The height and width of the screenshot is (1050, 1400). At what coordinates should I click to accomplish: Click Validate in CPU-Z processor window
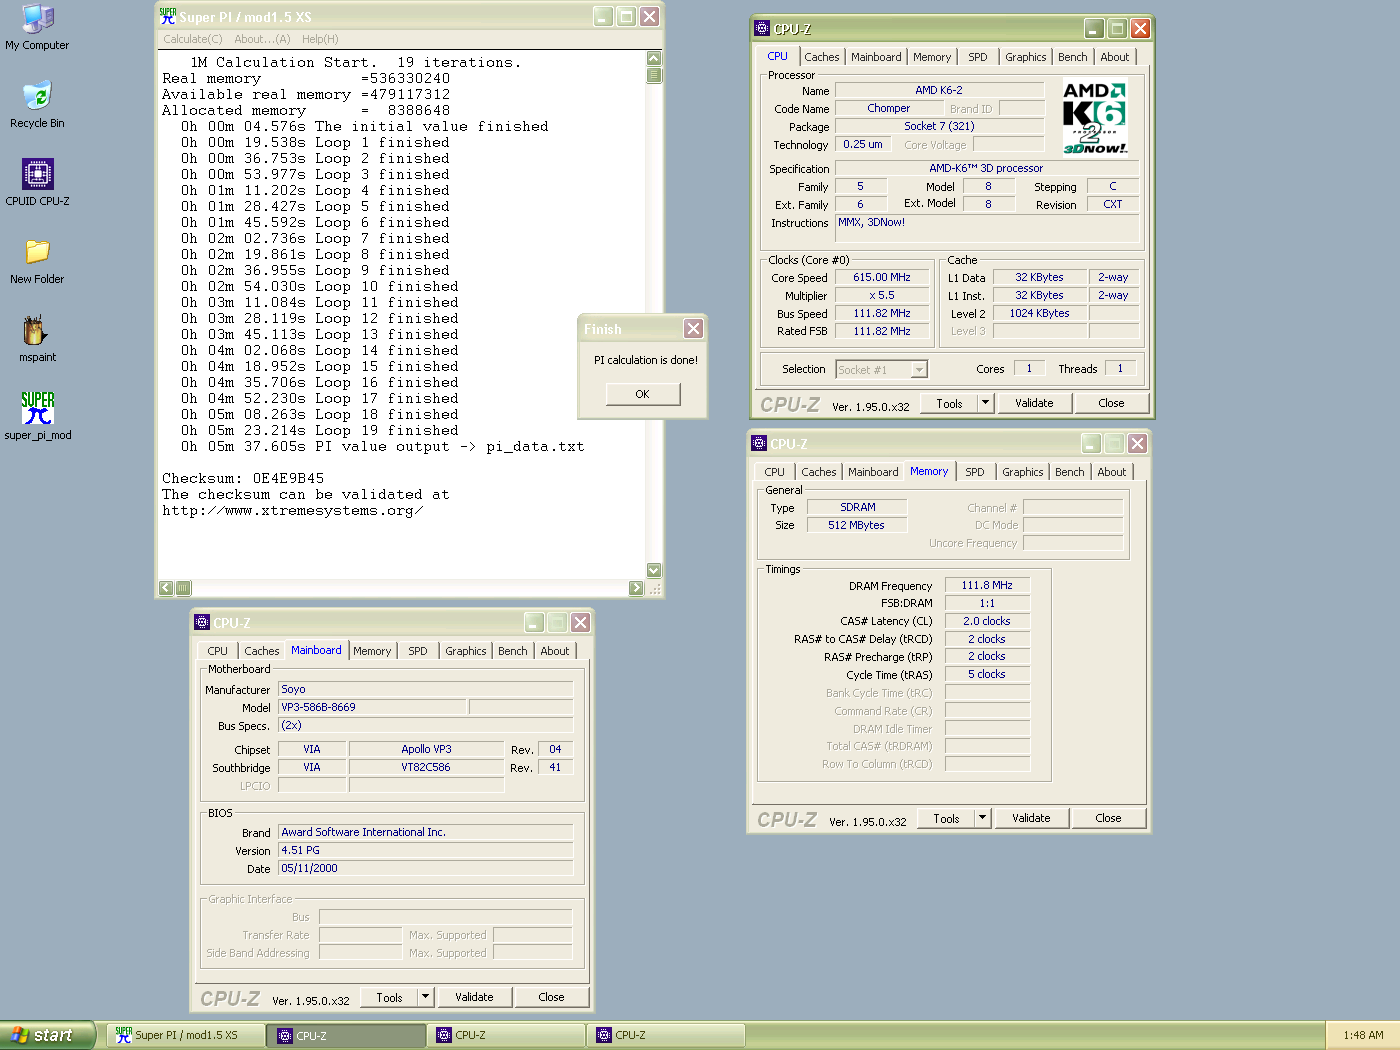1035,403
